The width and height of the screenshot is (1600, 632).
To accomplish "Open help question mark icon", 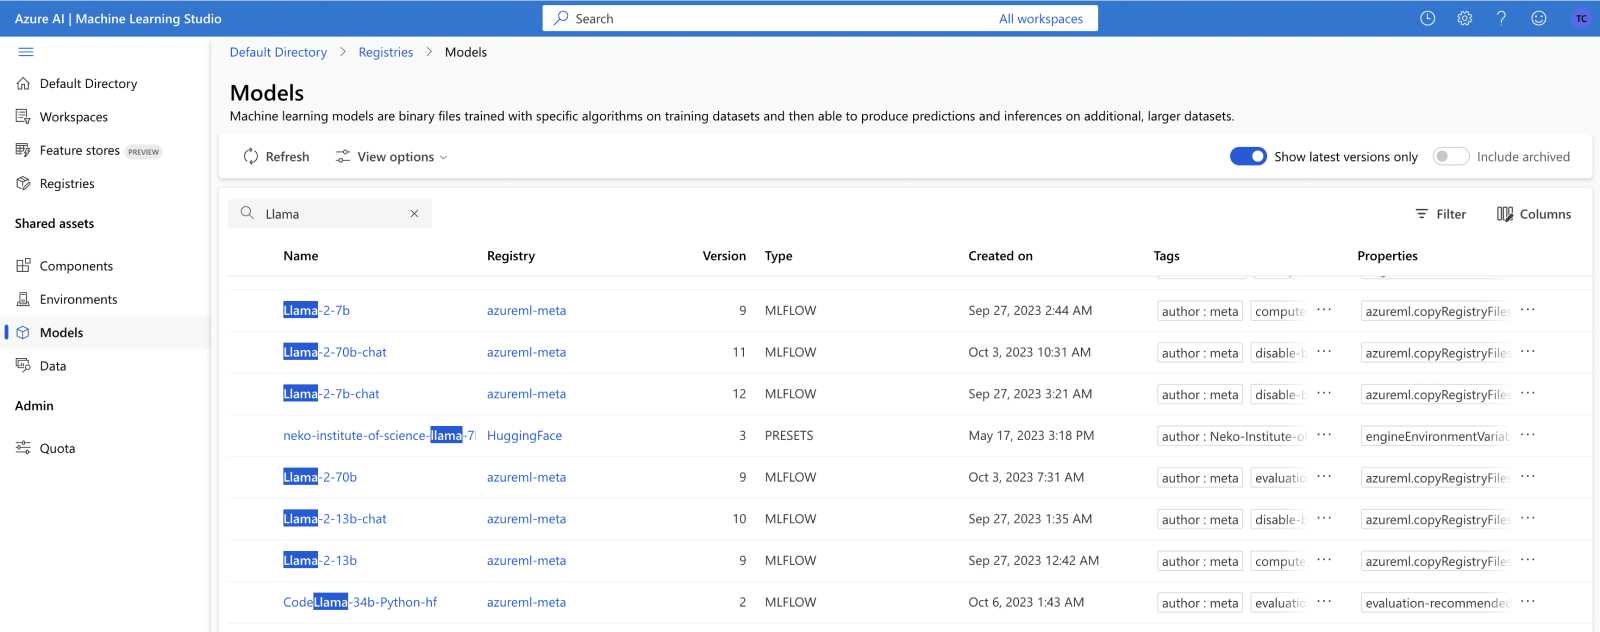I will pos(1501,18).
